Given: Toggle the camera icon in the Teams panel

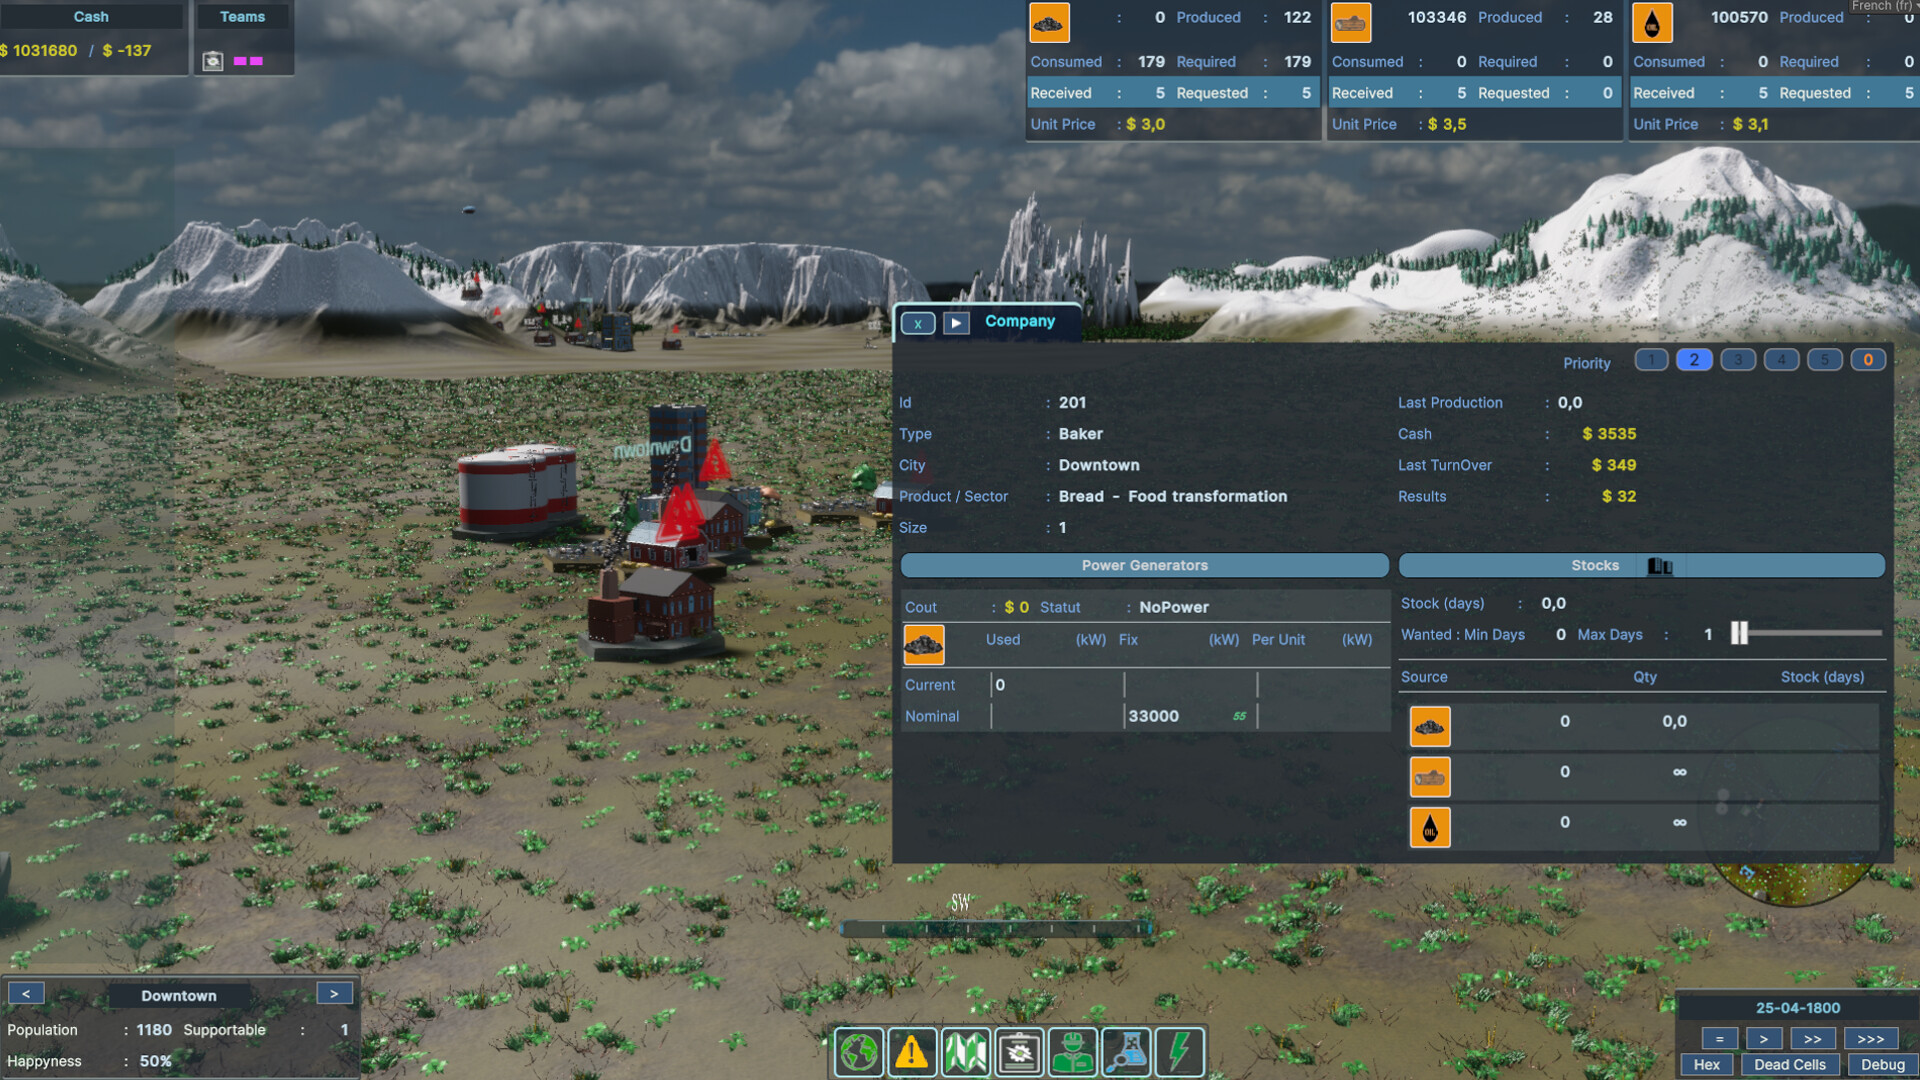Looking at the screenshot, I should pyautogui.click(x=213, y=60).
